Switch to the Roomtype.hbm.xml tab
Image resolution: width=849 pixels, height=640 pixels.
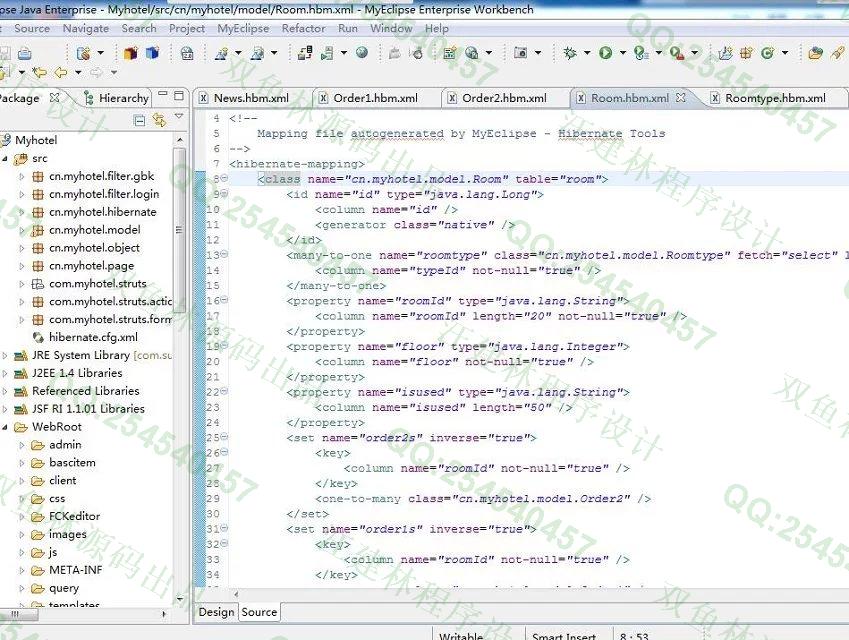click(x=775, y=98)
